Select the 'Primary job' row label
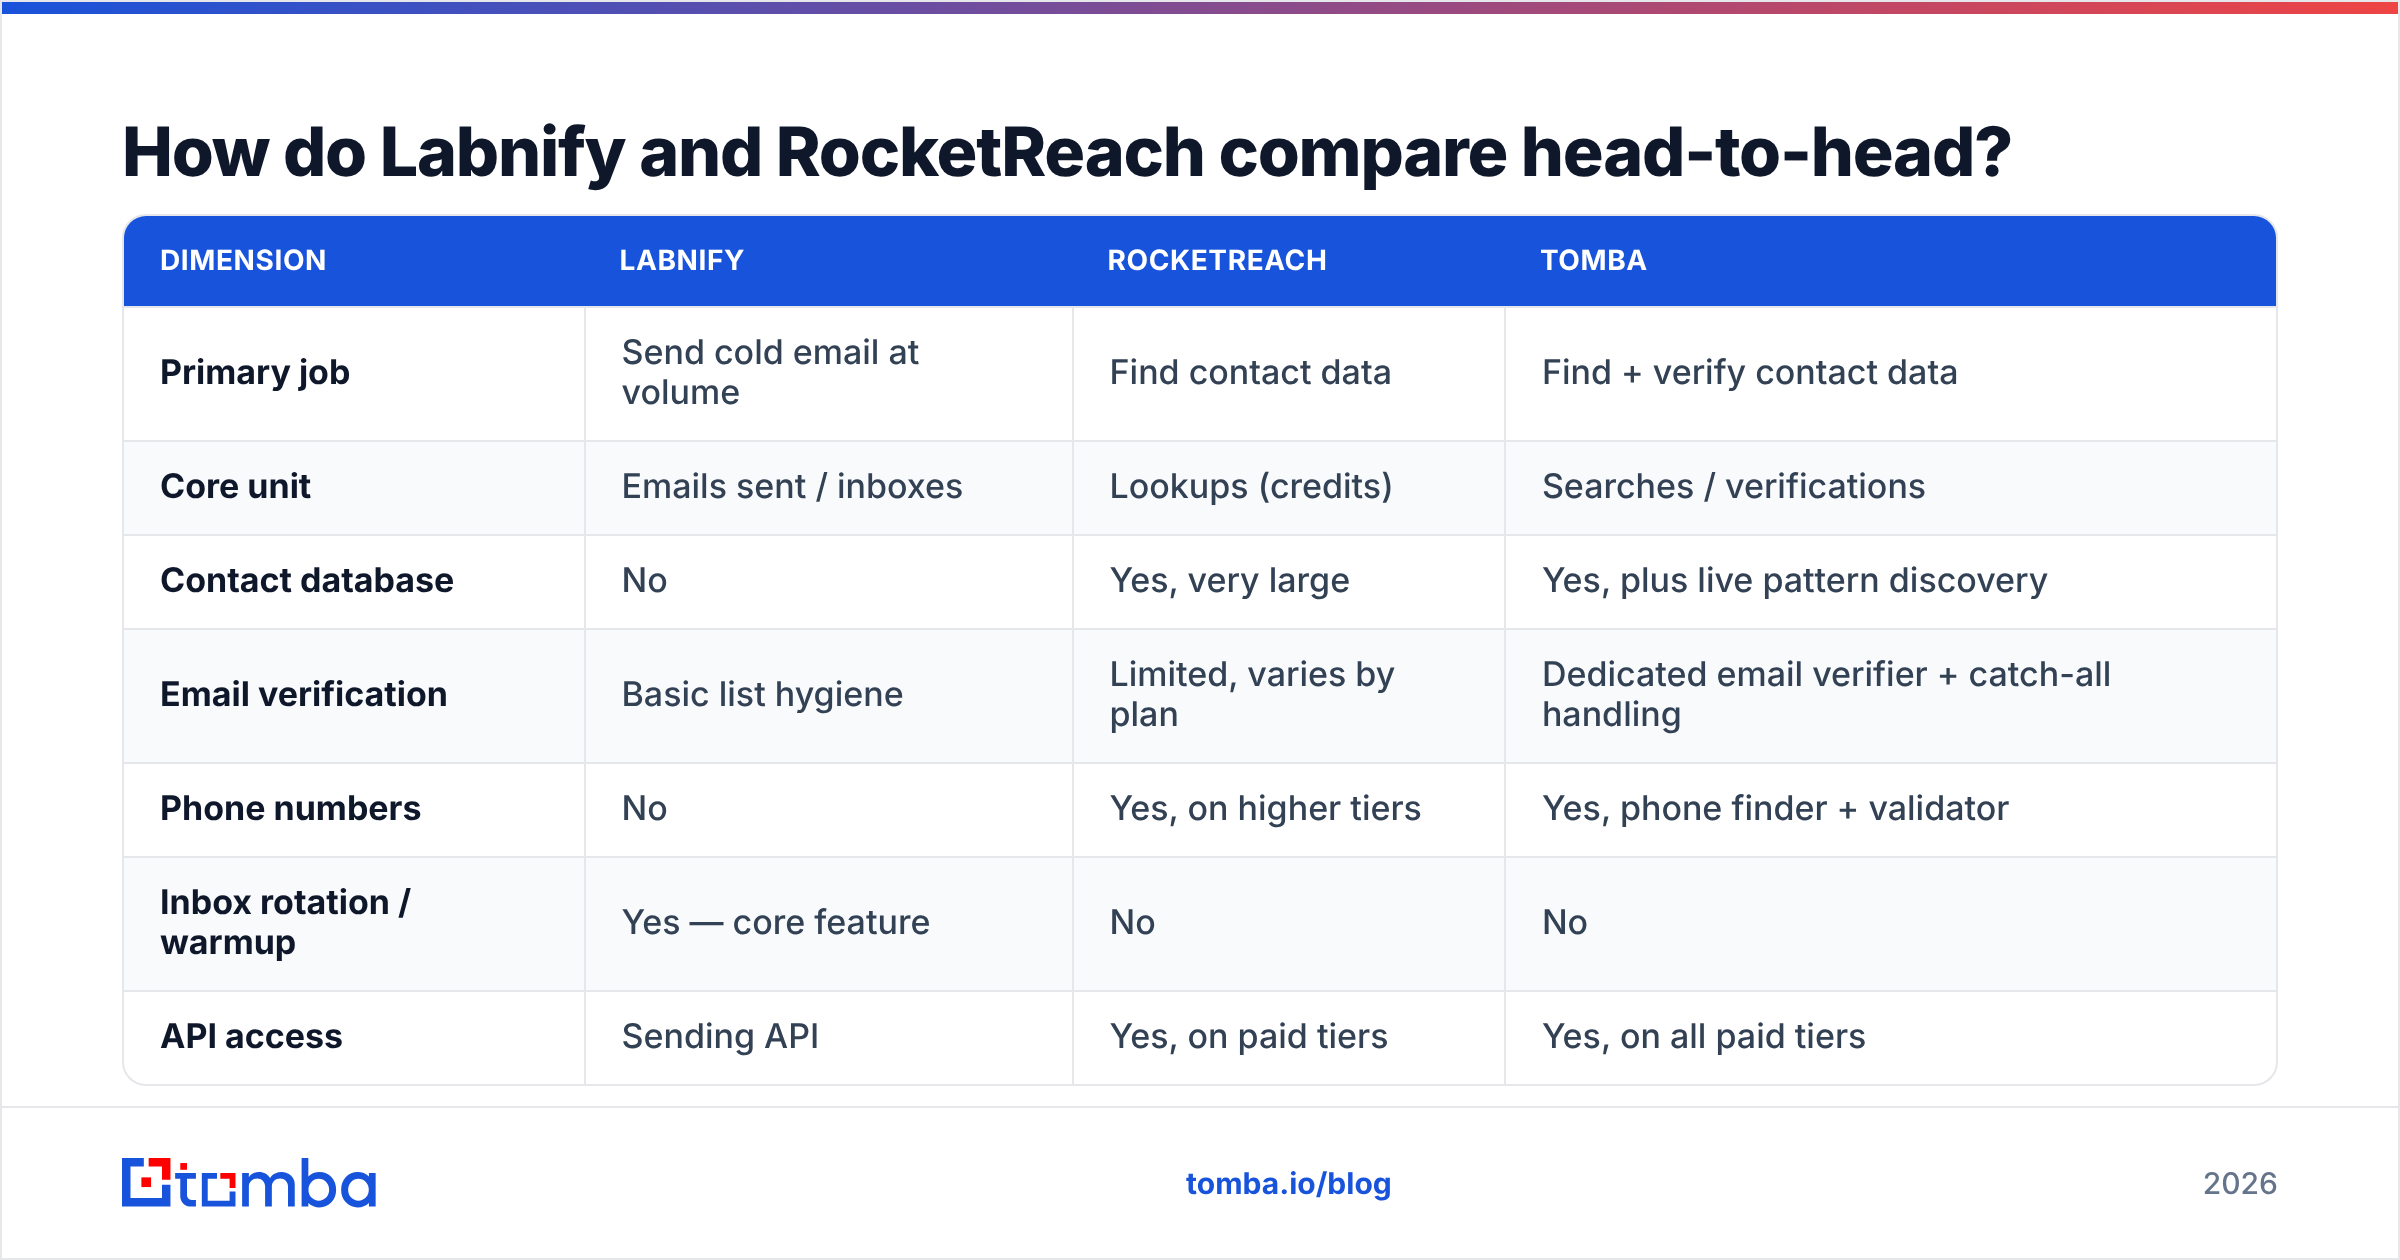 coord(255,373)
